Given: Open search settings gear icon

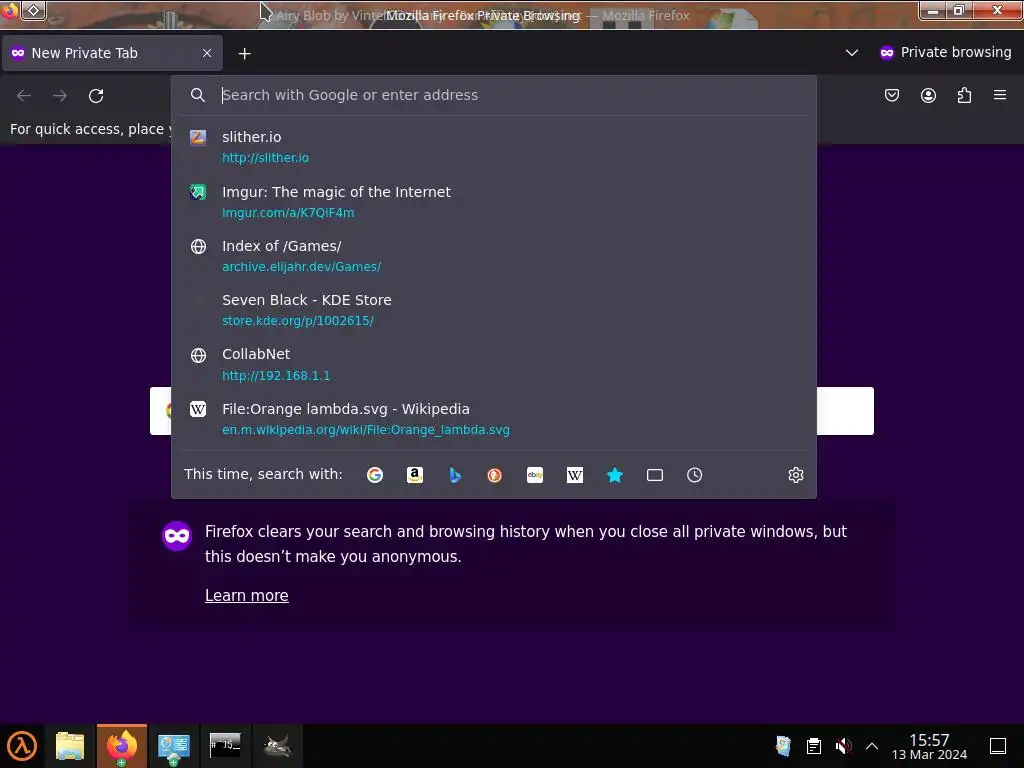Looking at the screenshot, I should click(x=795, y=475).
